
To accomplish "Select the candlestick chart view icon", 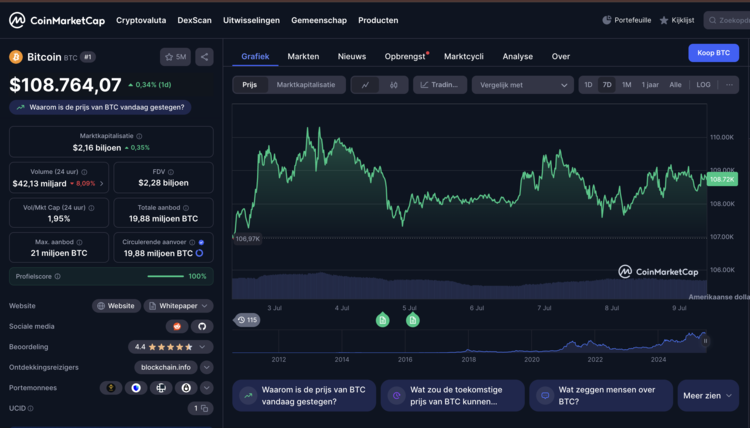I will pyautogui.click(x=394, y=85).
